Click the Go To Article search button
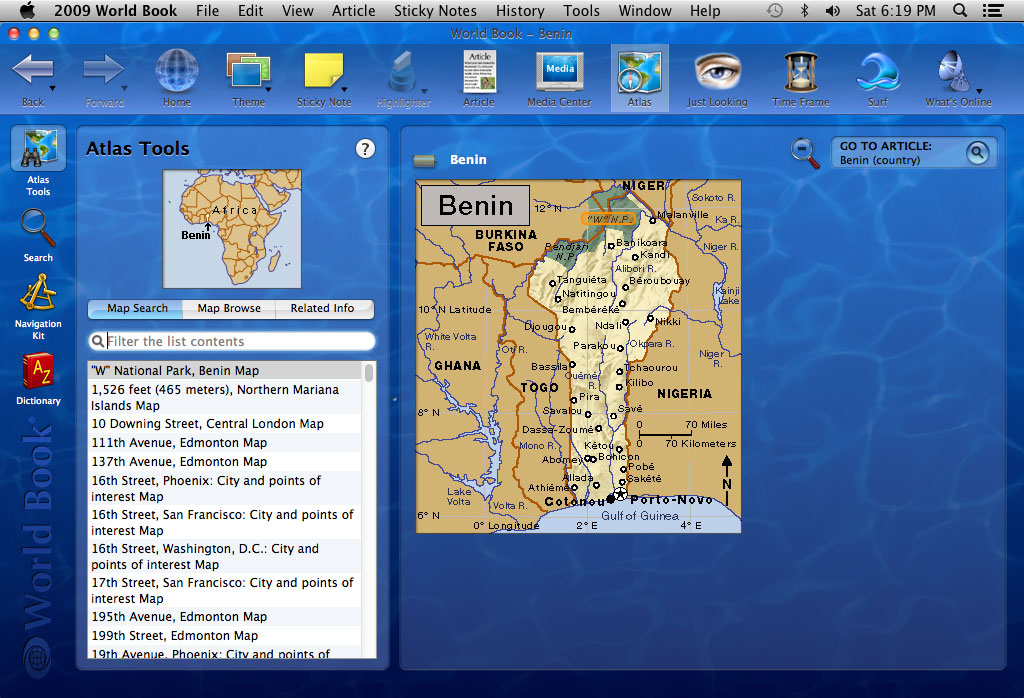Screen dimensions: 1024x698 point(978,153)
